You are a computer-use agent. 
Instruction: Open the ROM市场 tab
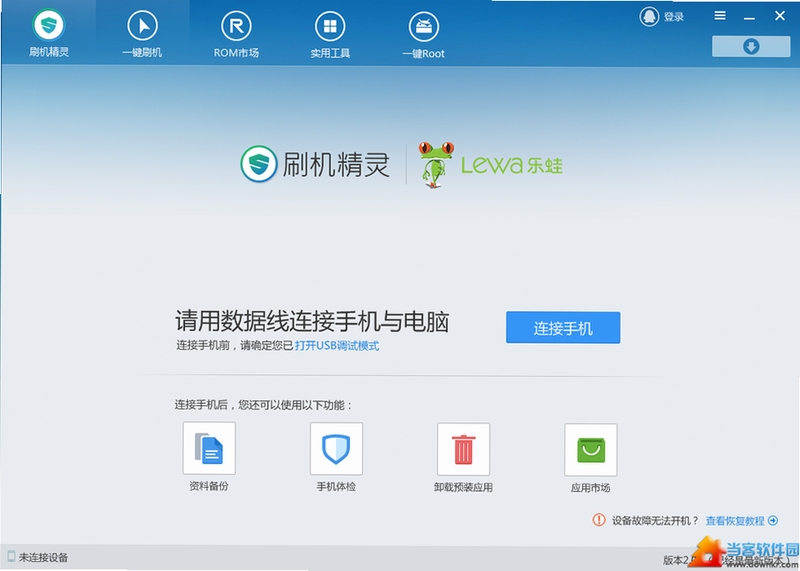click(x=236, y=34)
